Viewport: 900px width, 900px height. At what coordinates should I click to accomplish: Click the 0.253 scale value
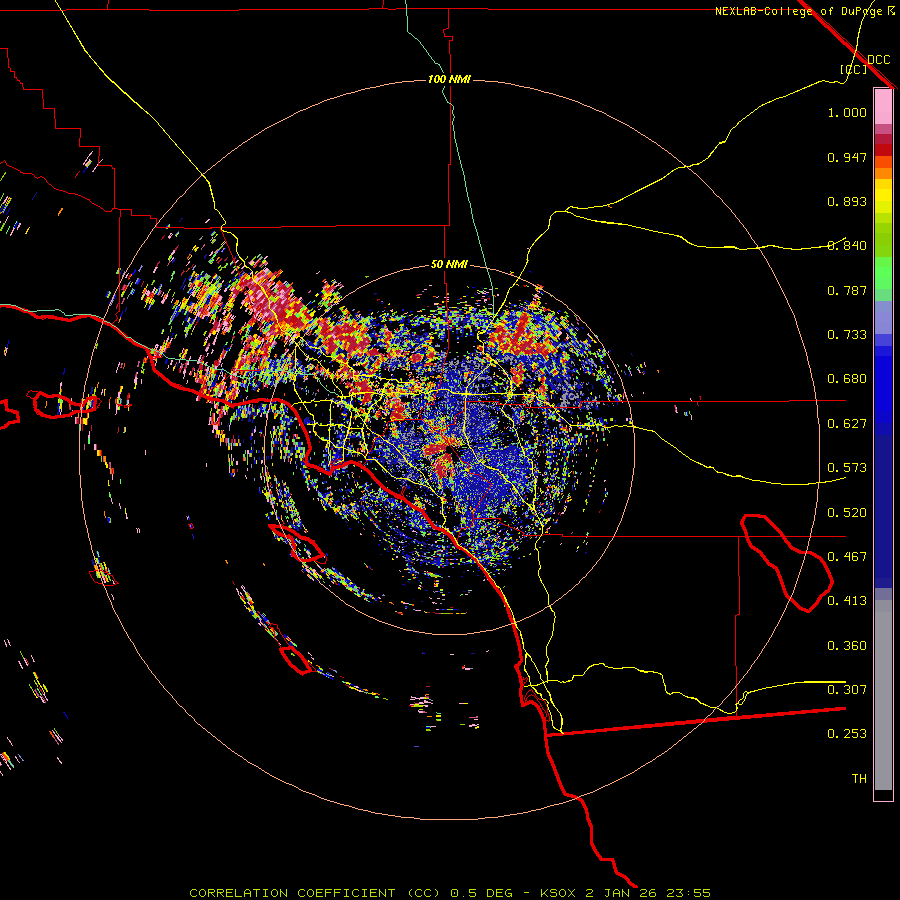(x=847, y=734)
